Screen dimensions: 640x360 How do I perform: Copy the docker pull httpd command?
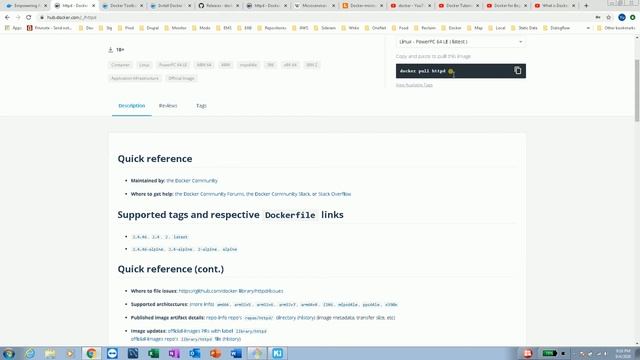point(518,71)
